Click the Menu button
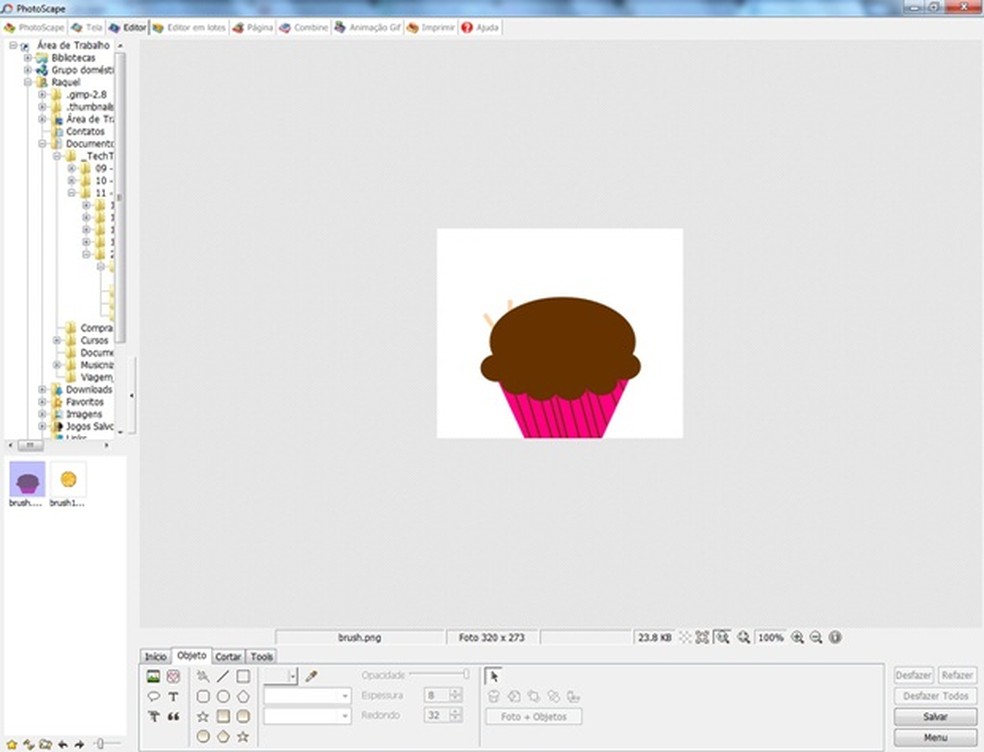 coord(935,738)
